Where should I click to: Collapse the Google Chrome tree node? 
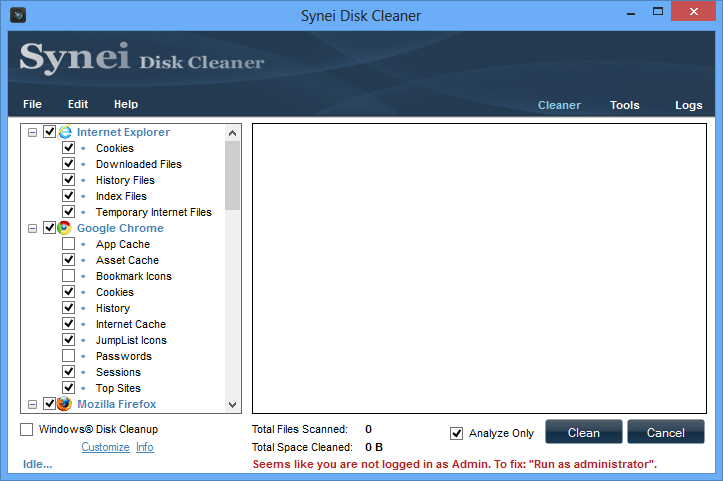click(32, 229)
